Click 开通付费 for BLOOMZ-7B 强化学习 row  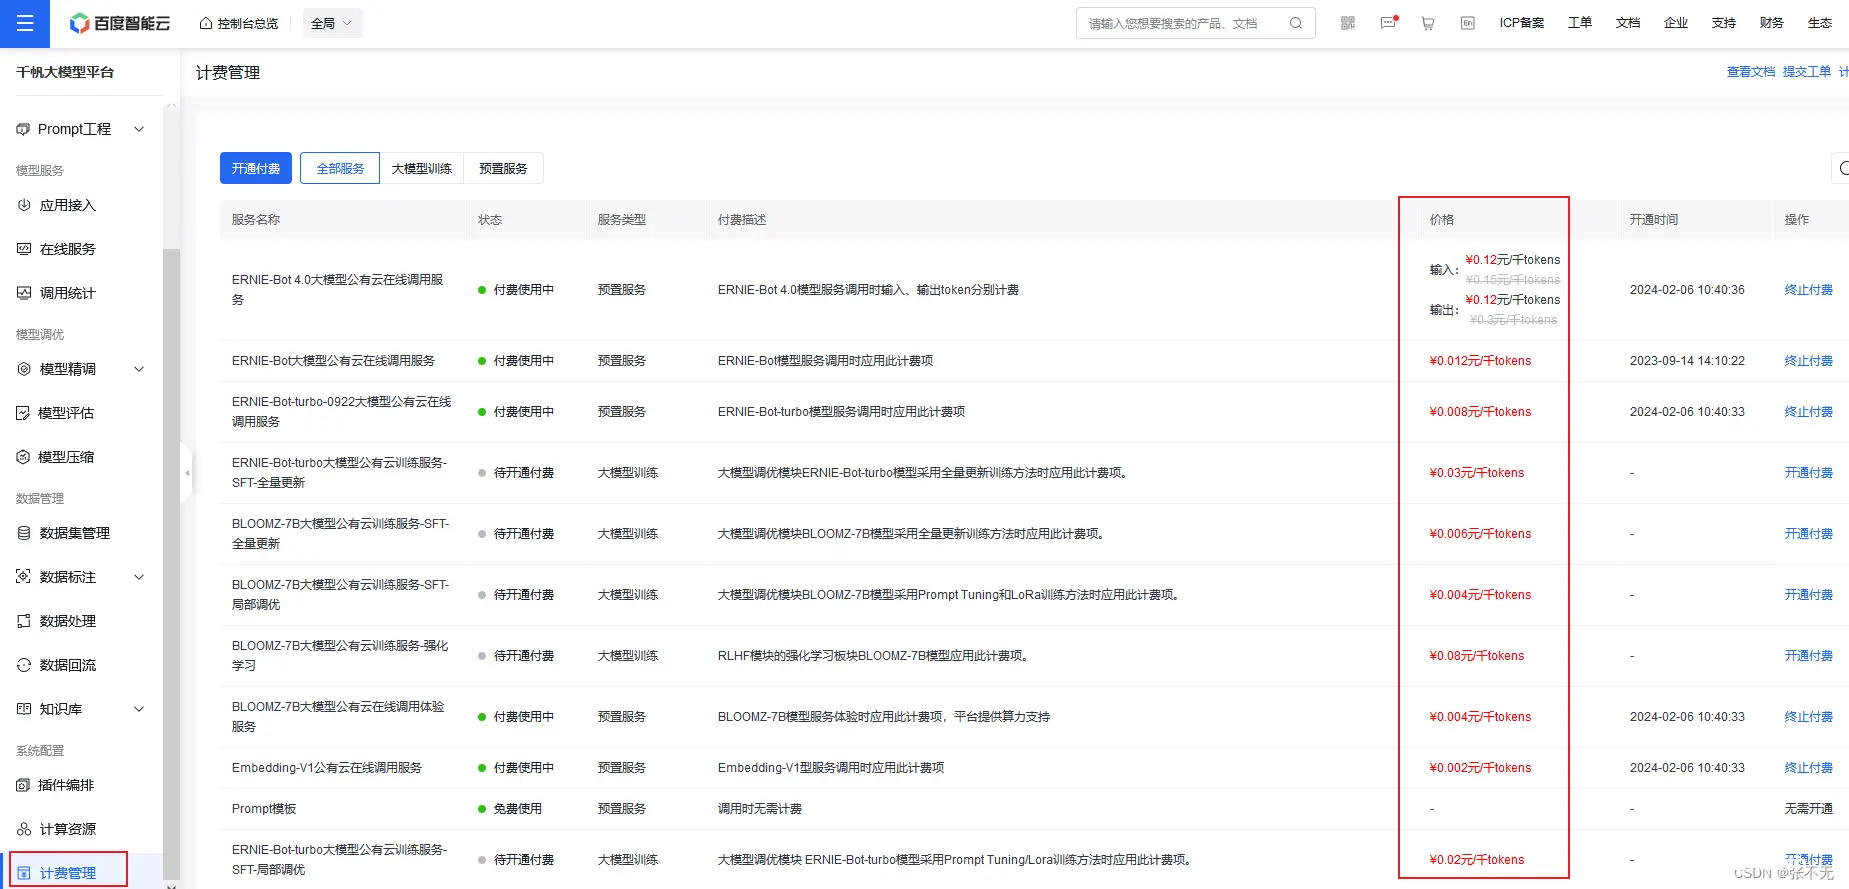1809,656
